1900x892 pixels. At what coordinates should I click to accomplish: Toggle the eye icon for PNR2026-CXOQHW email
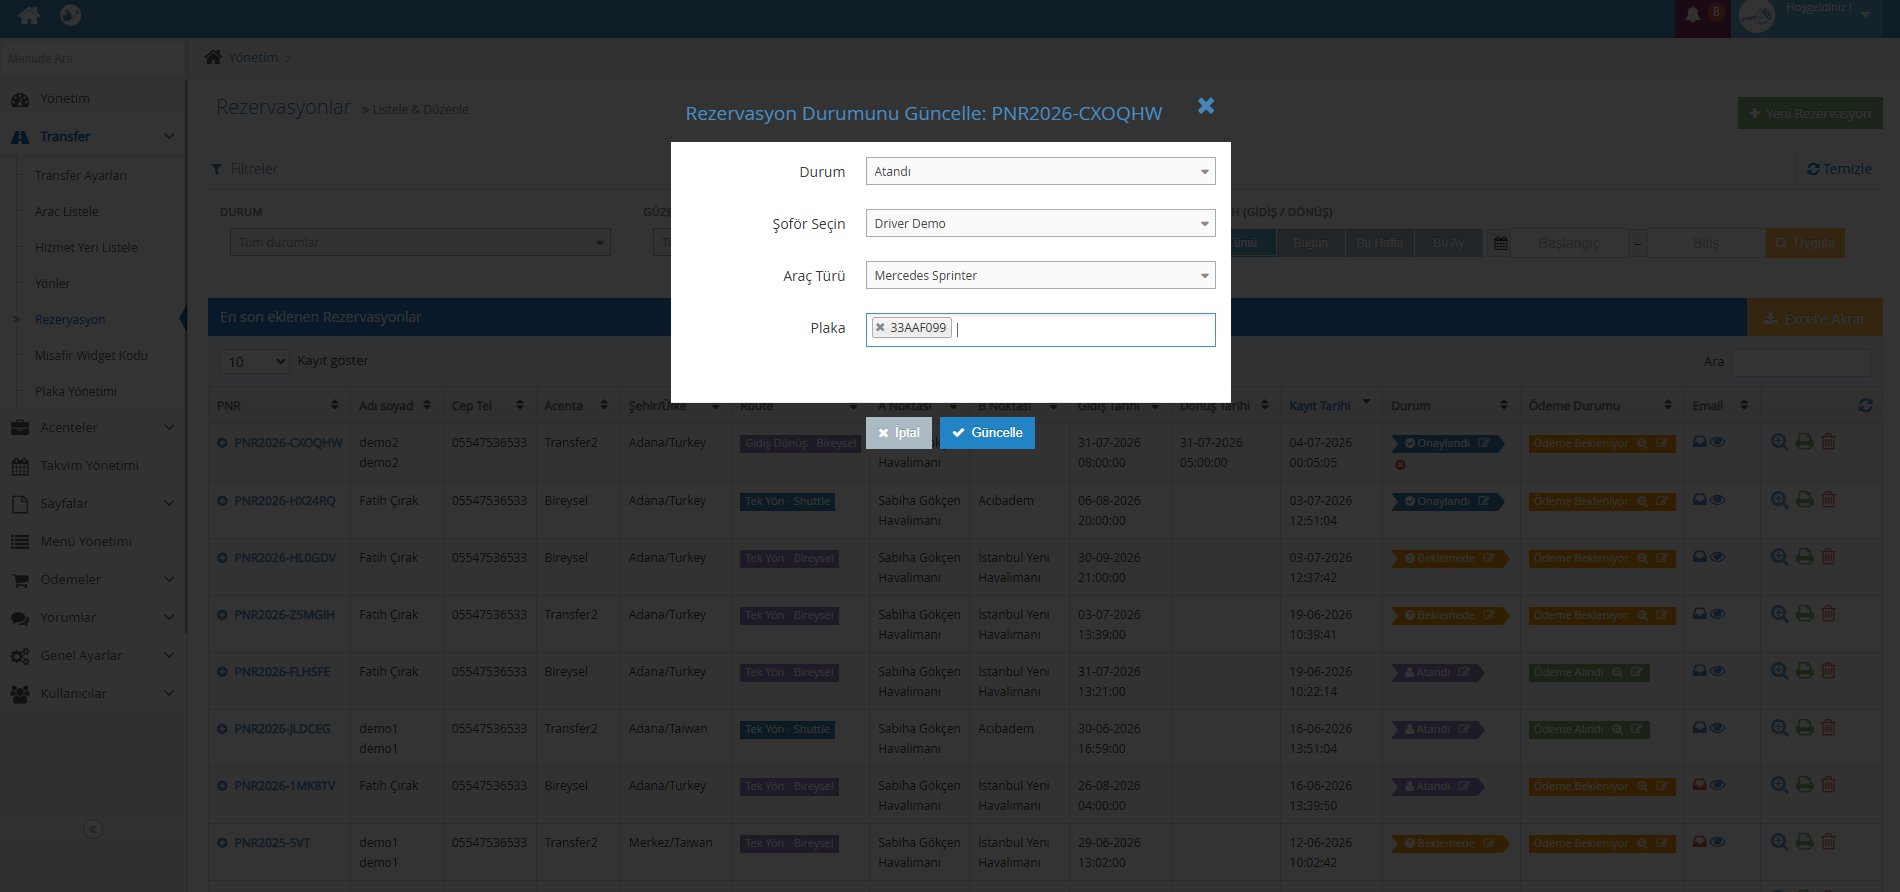pyautogui.click(x=1717, y=442)
